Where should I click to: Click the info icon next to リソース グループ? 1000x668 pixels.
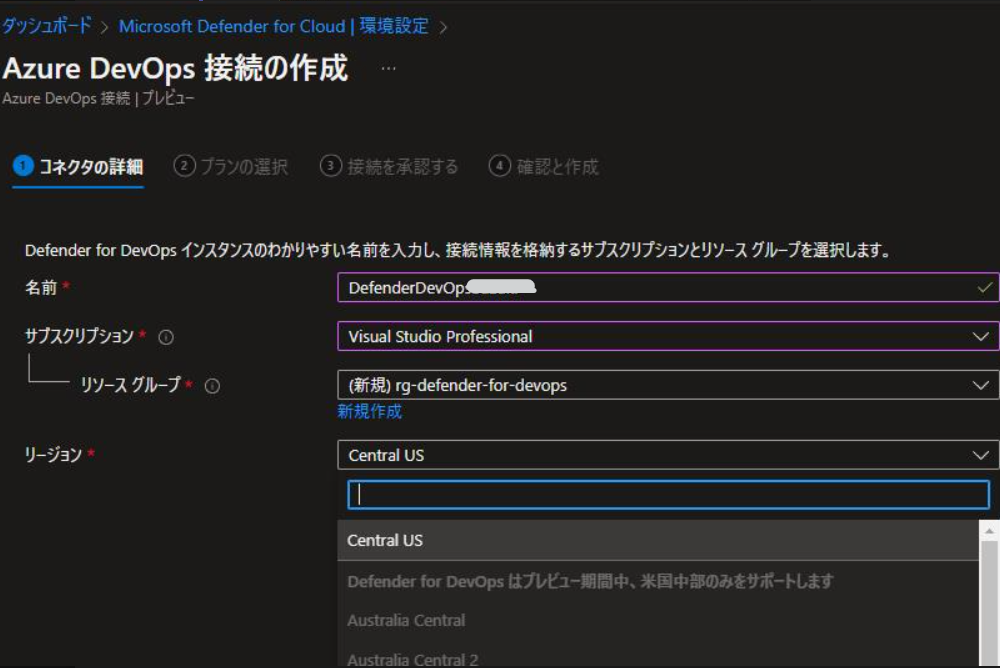coord(212,386)
